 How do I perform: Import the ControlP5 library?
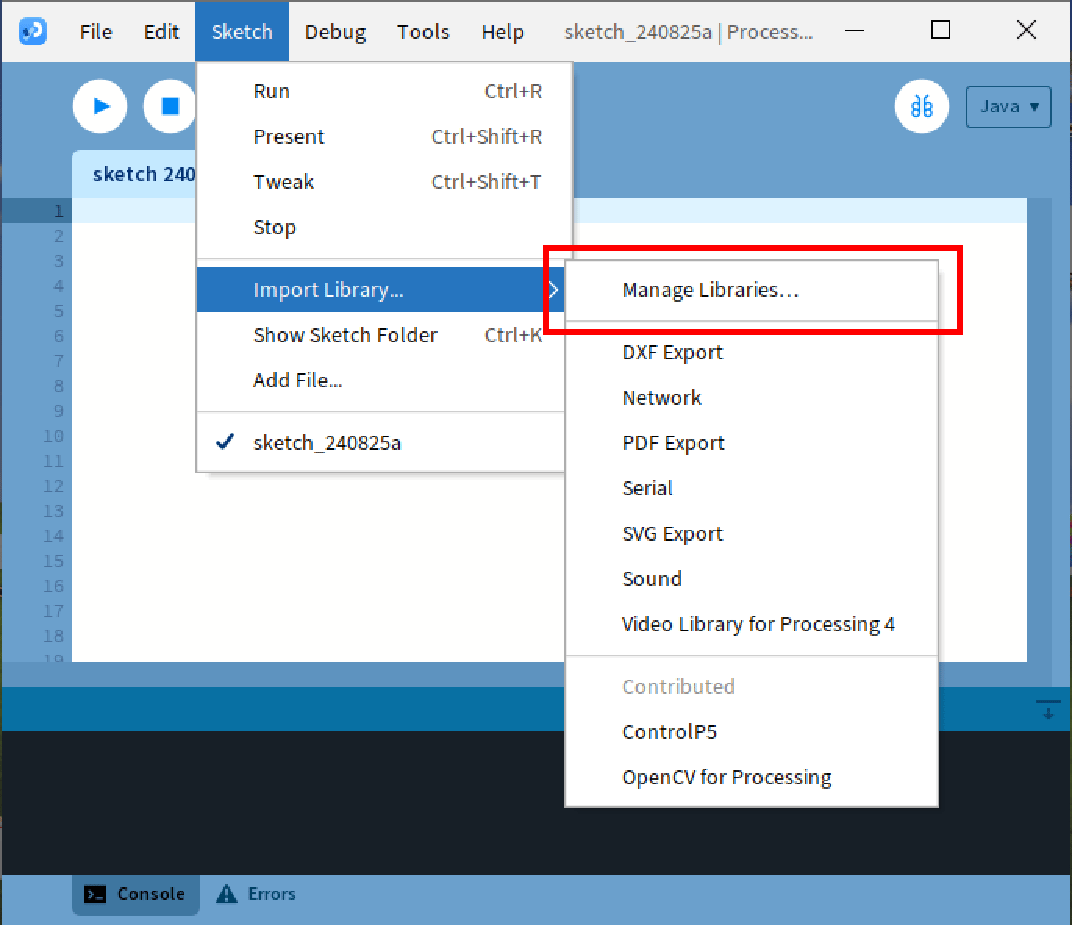751,732
